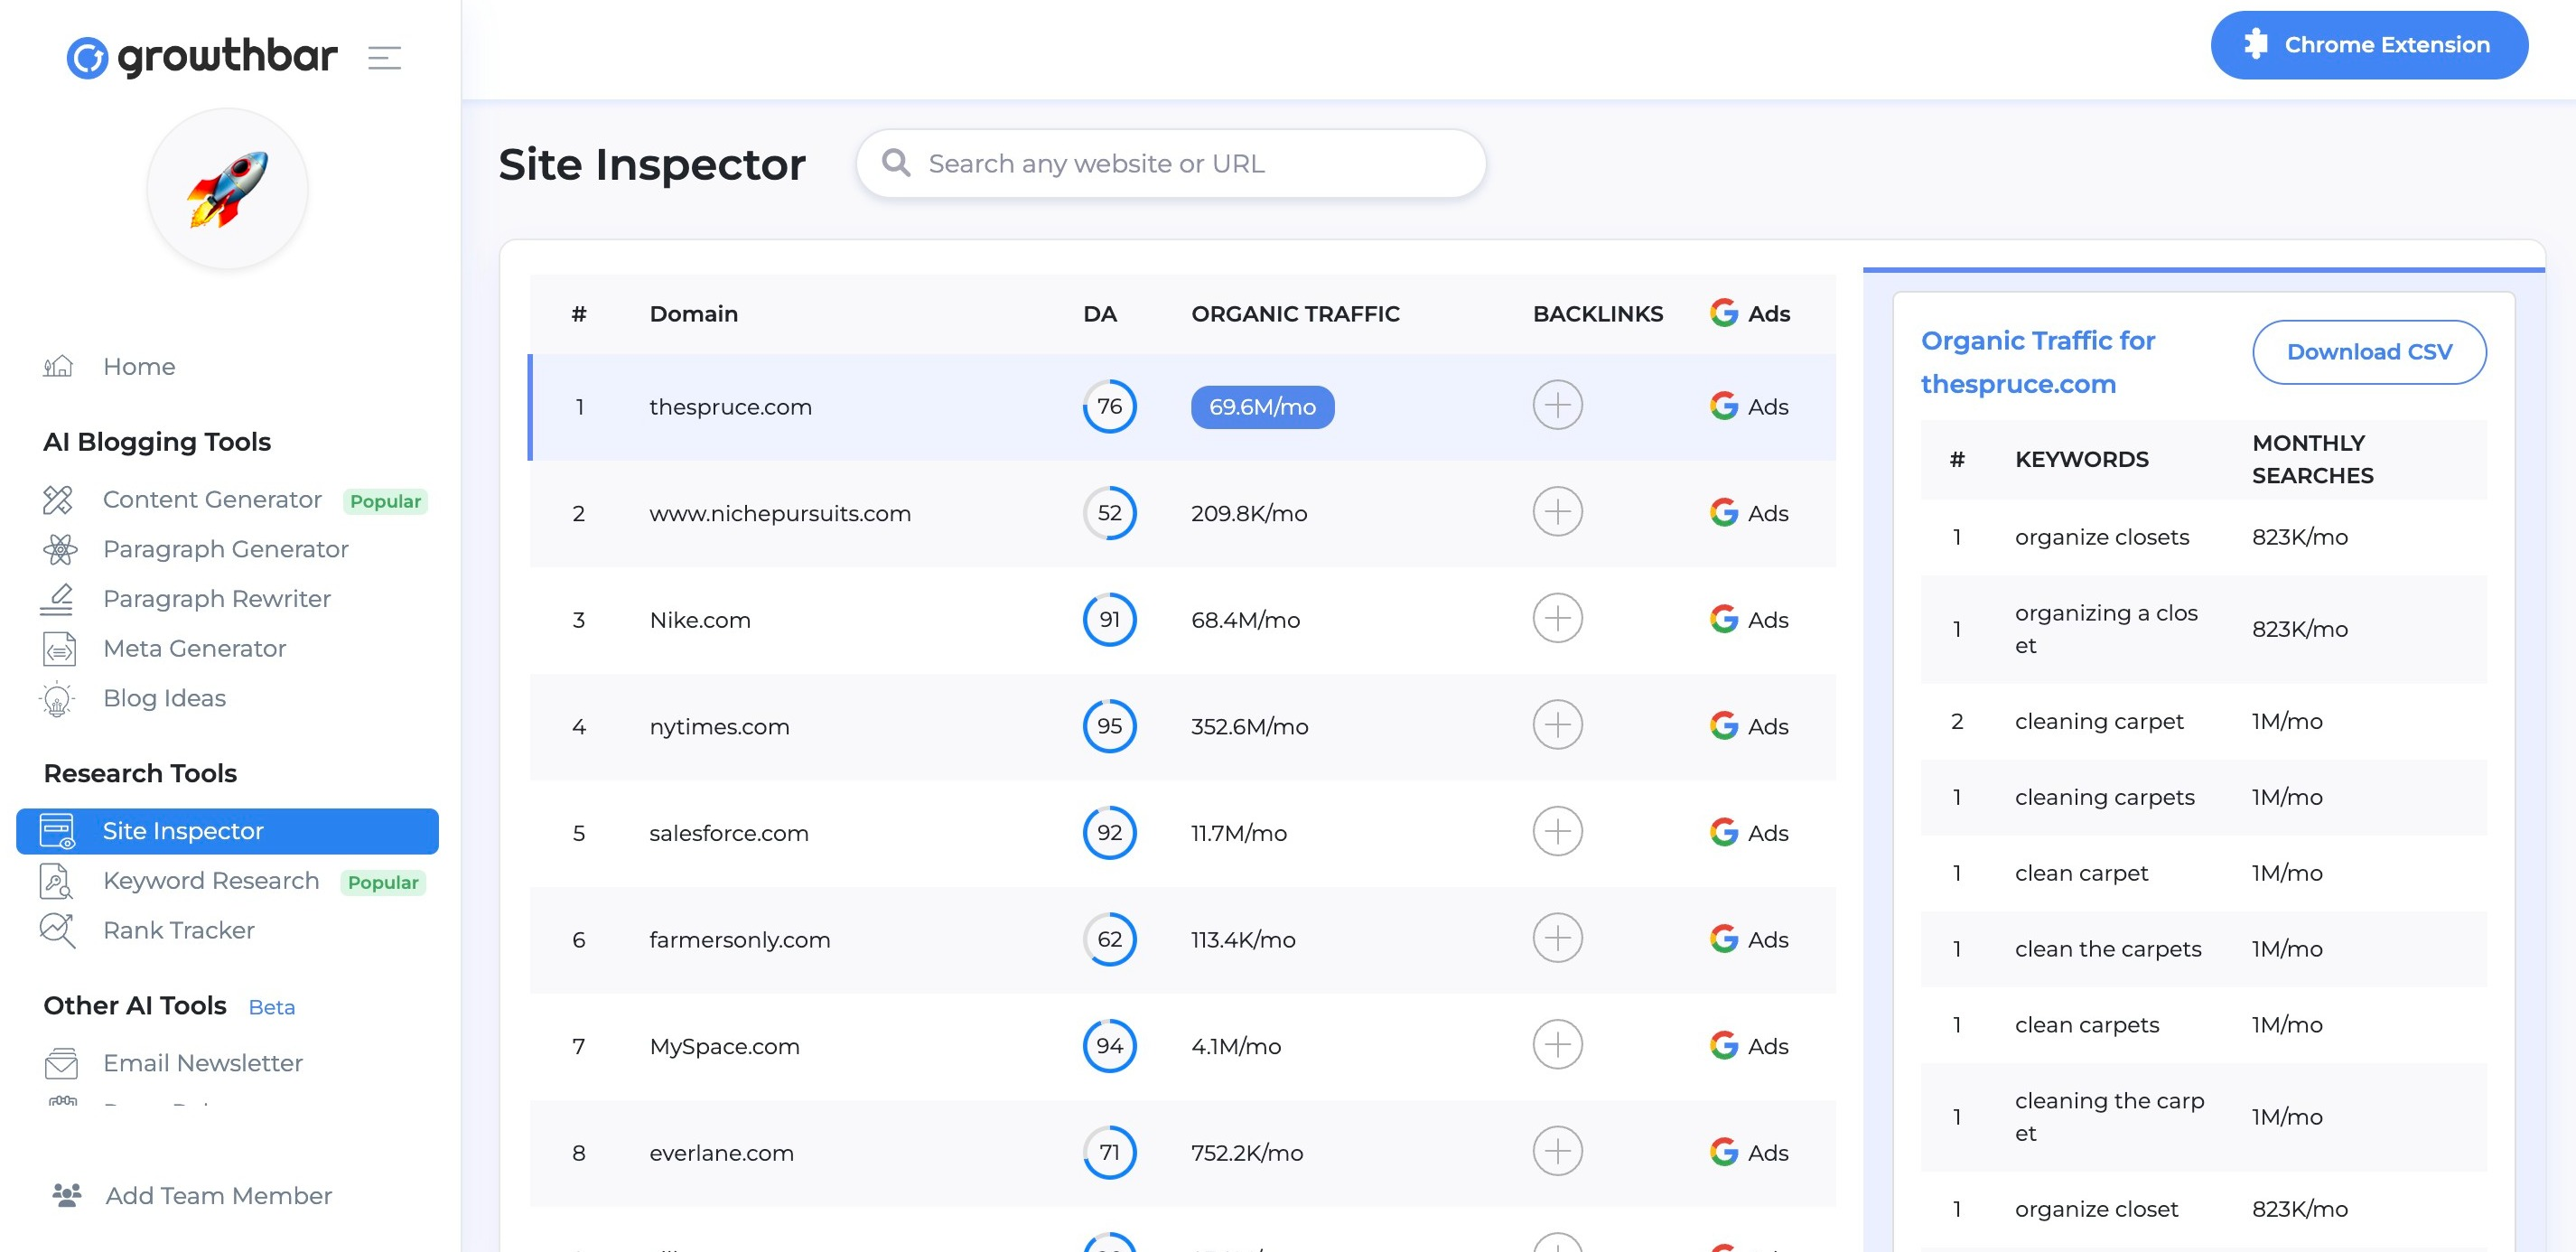
Task: Click 113.4K/mo traffic for farmersonly.com
Action: pos(1243,940)
